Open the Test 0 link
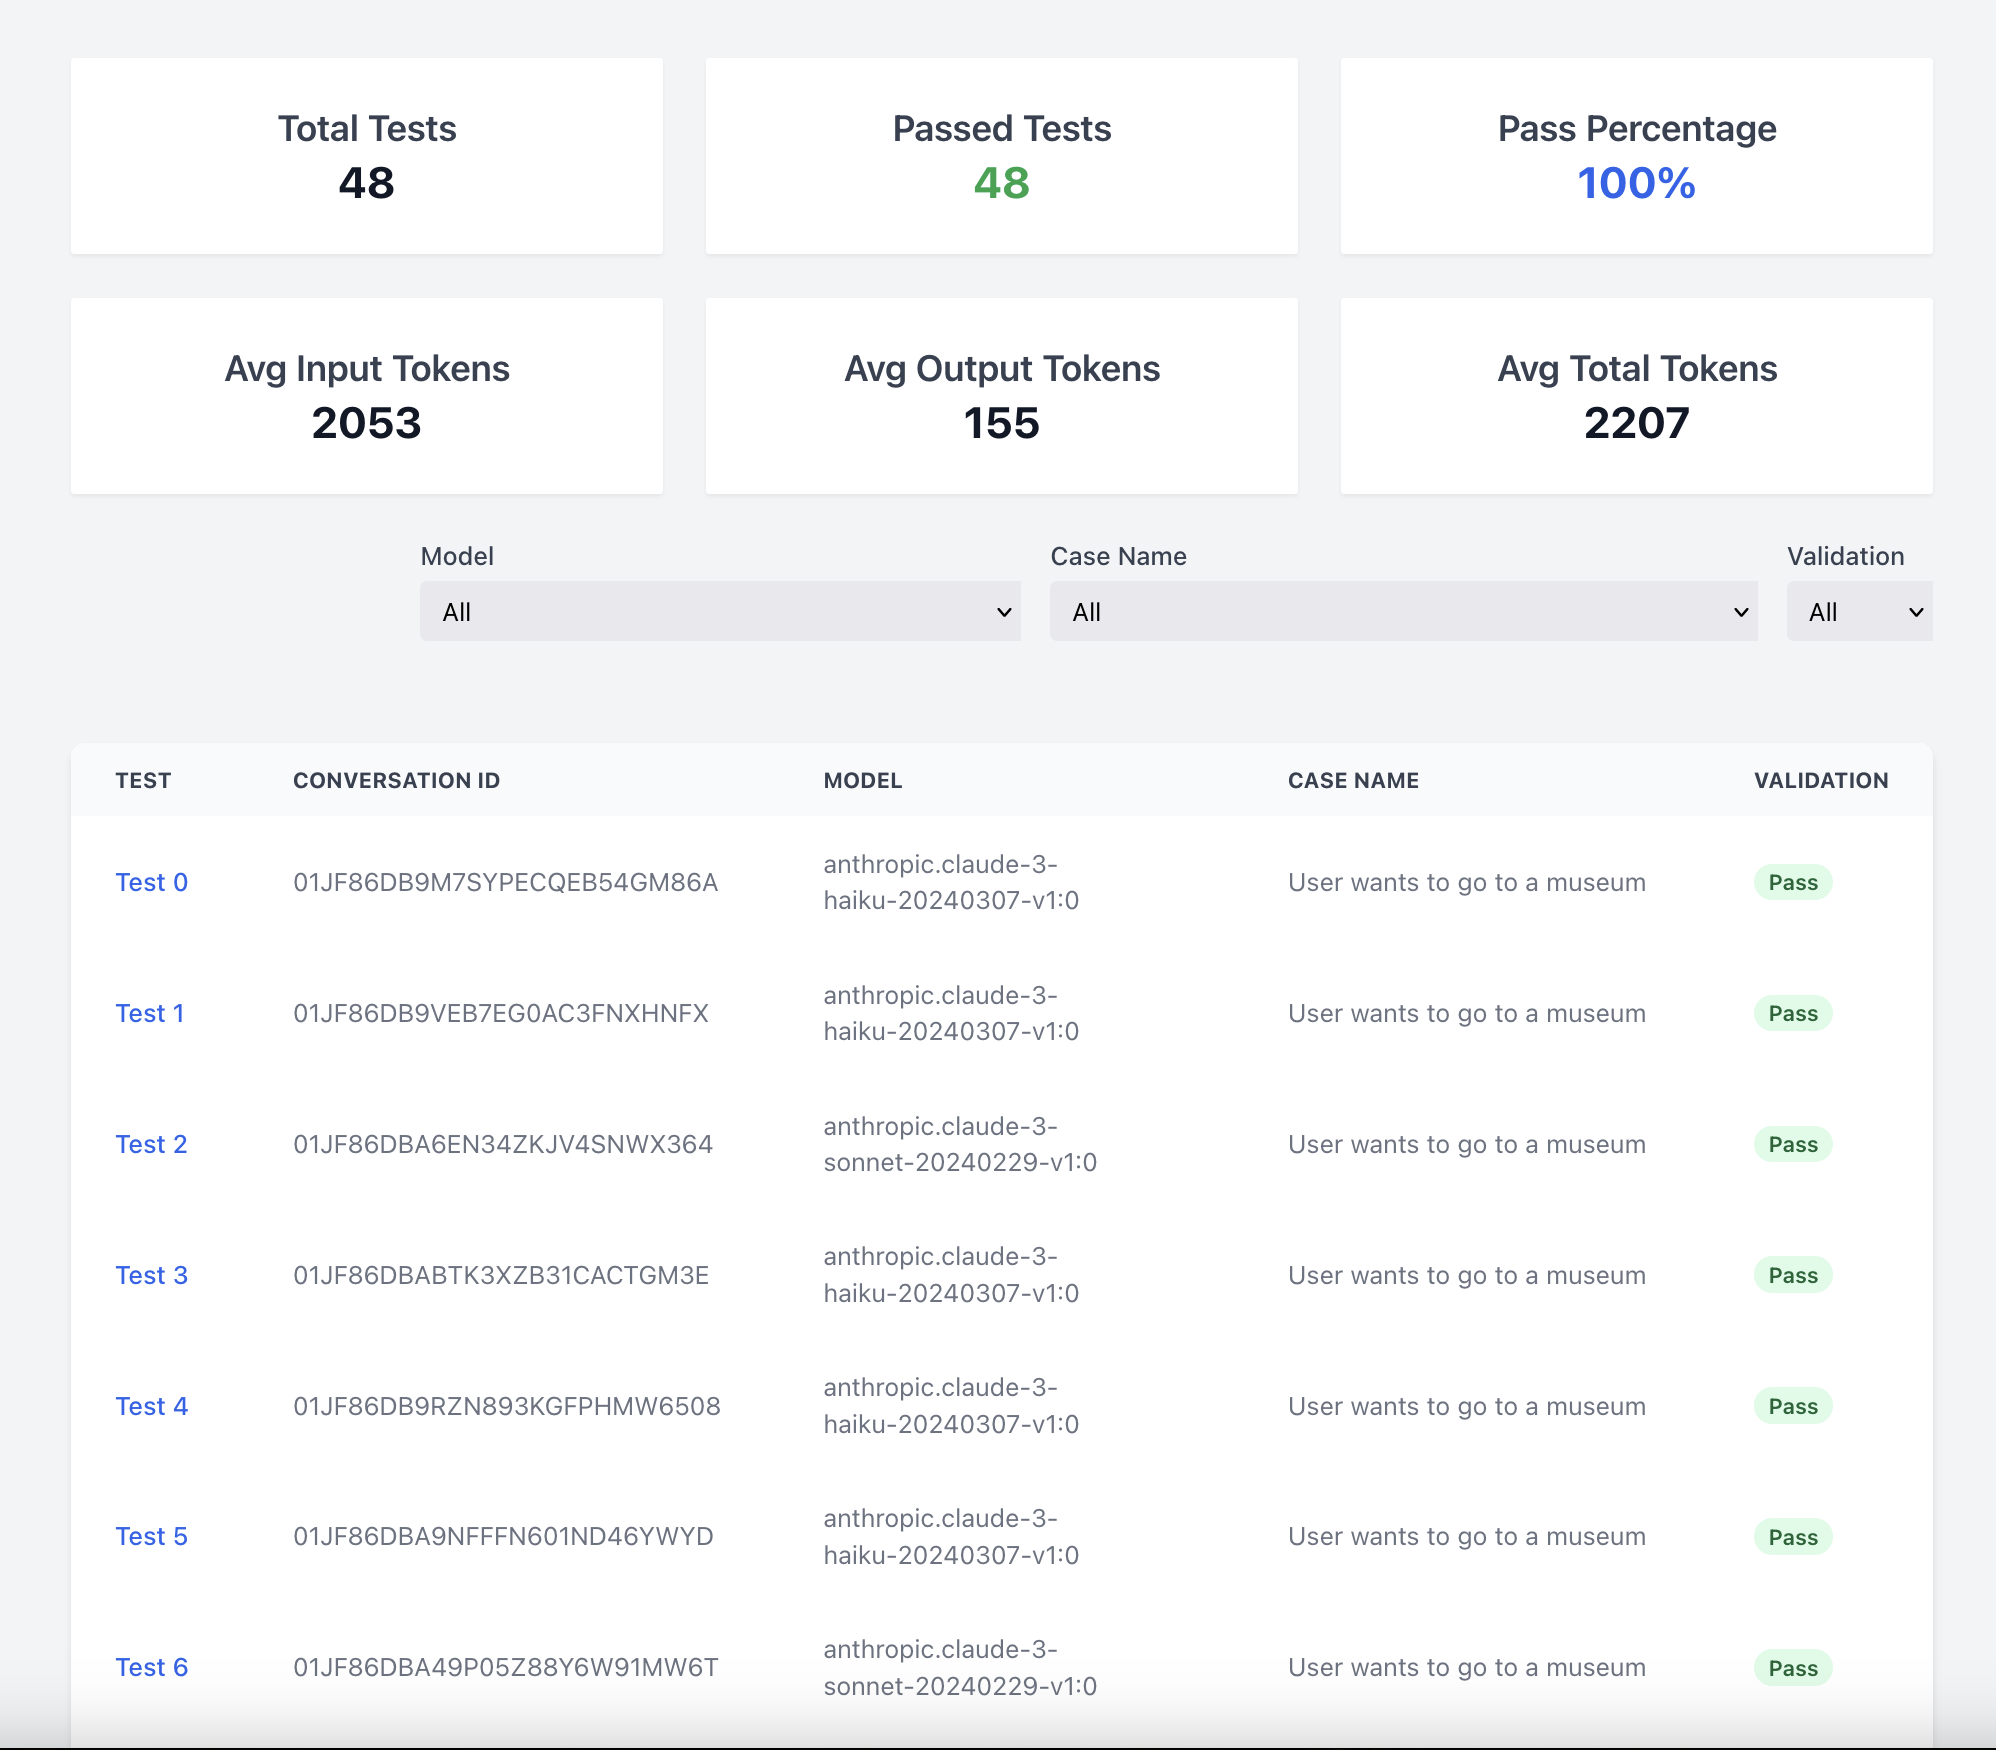 click(x=152, y=882)
